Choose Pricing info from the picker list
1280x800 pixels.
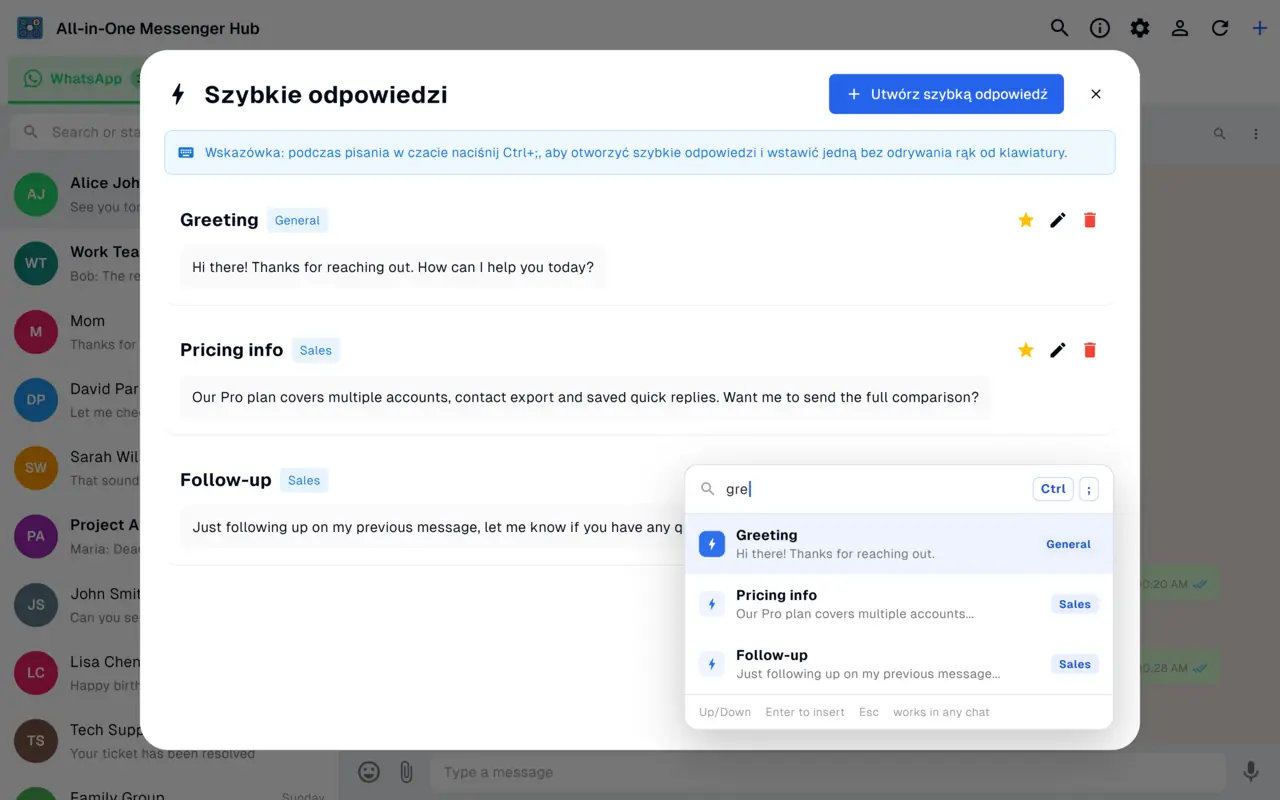899,604
